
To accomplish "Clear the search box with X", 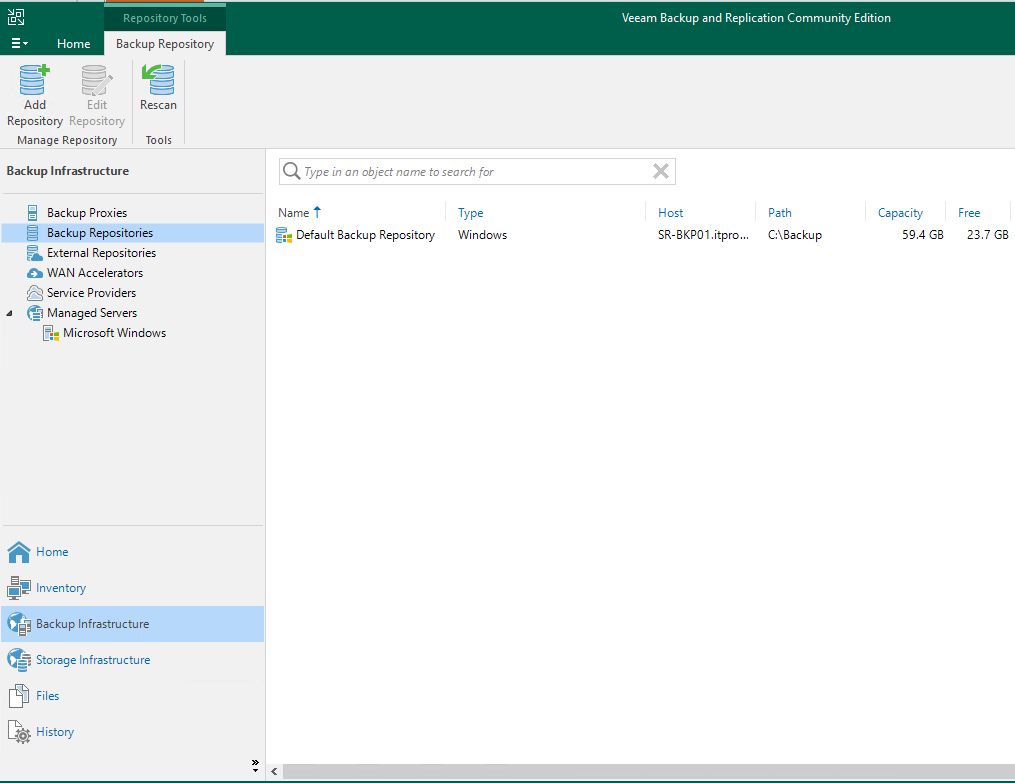I will (x=660, y=172).
